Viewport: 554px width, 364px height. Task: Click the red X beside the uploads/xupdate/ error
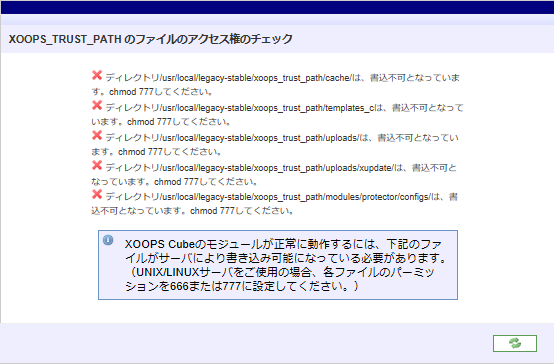[x=97, y=165]
